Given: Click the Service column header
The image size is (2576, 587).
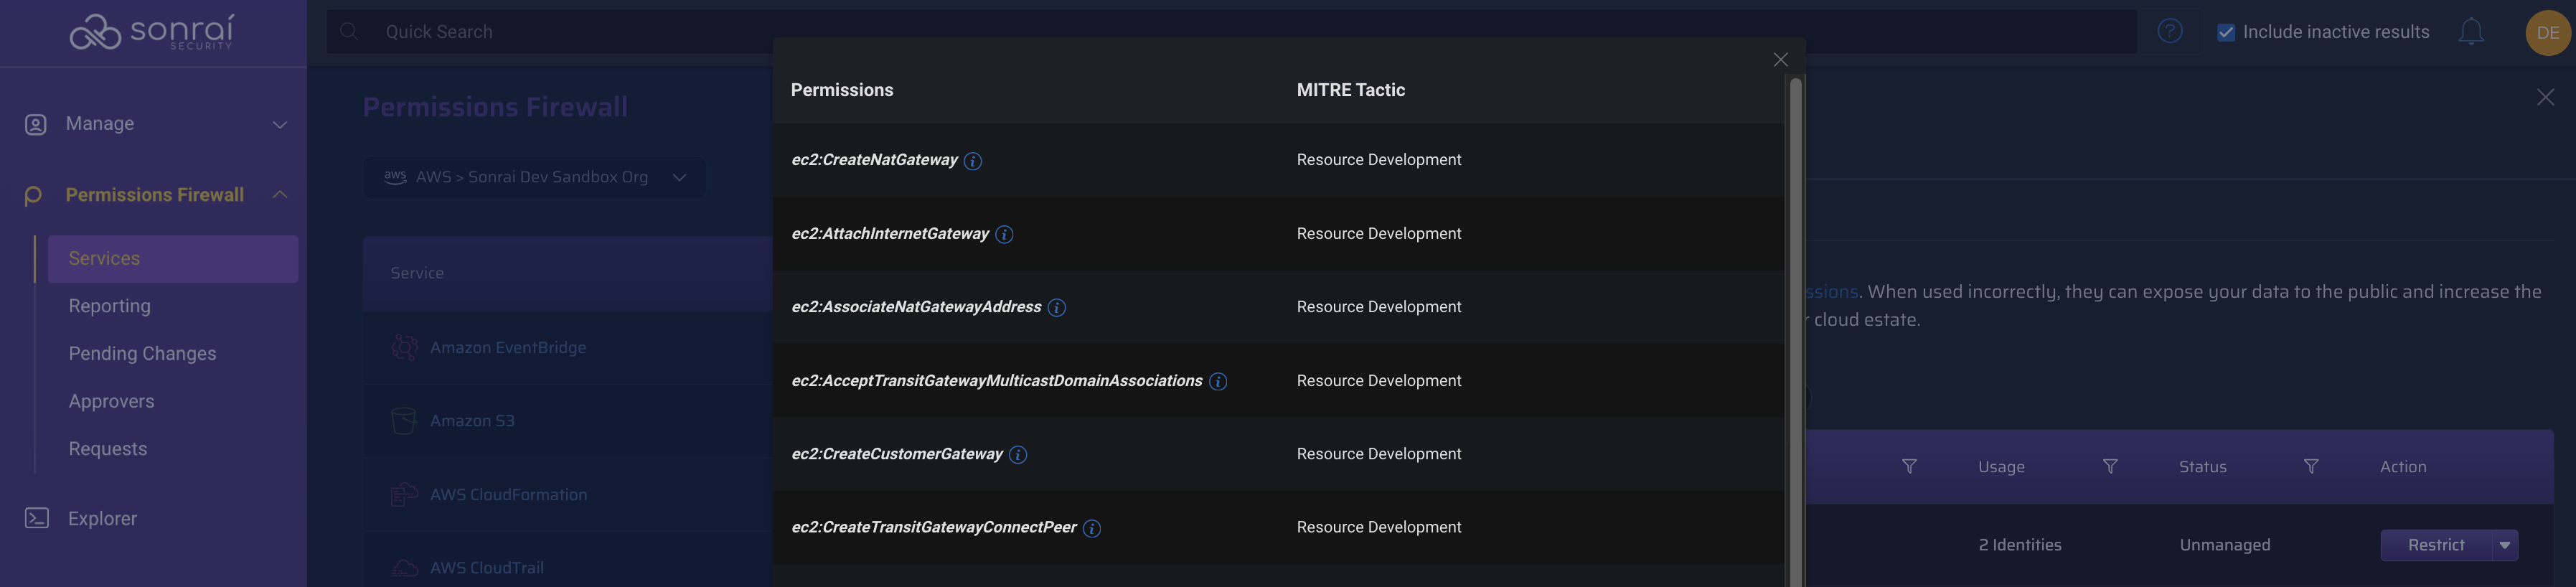Looking at the screenshot, I should 417,273.
